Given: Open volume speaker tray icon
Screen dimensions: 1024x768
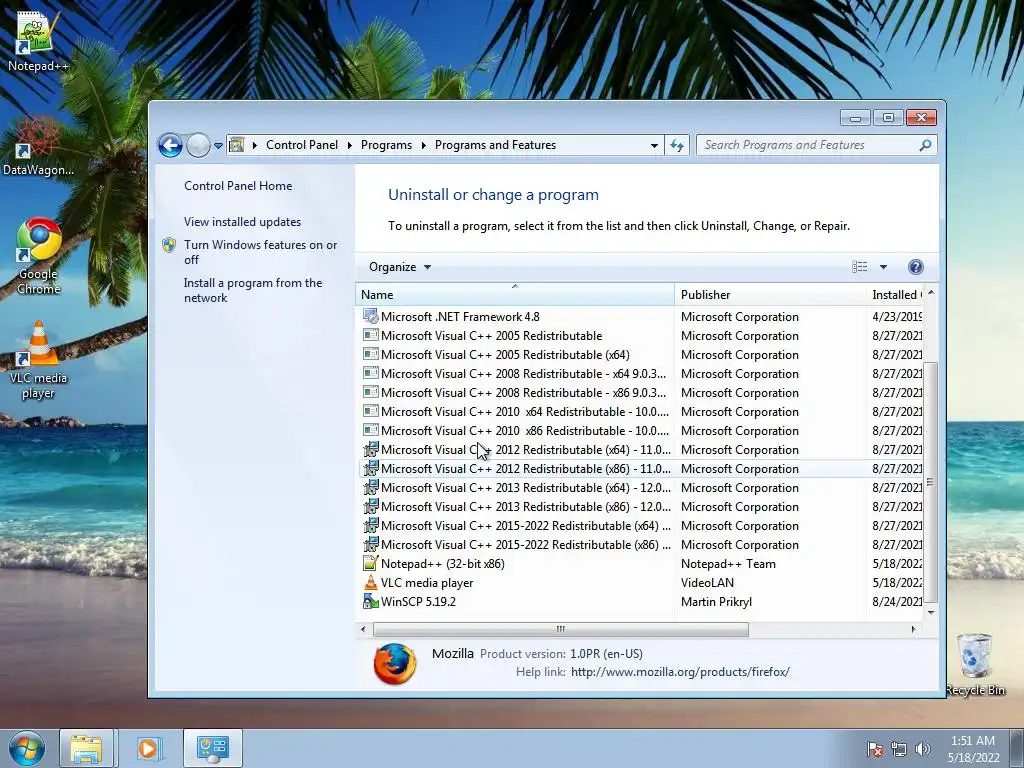Looking at the screenshot, I should 922,749.
